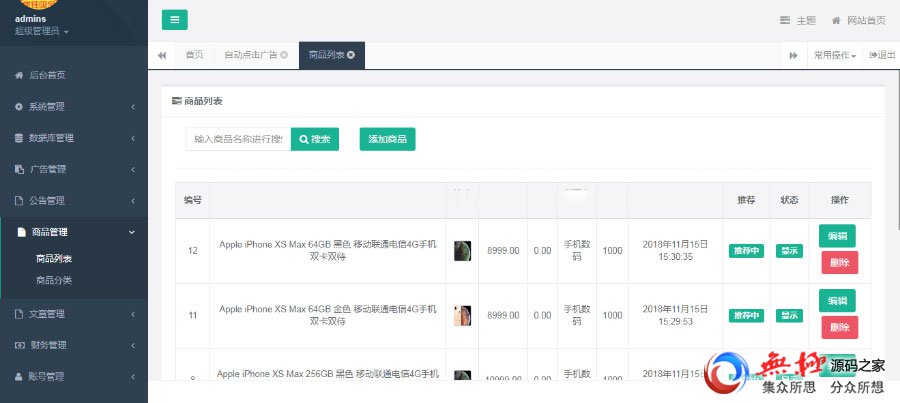
Task: Click the 退出 logout button
Action: pos(882,55)
